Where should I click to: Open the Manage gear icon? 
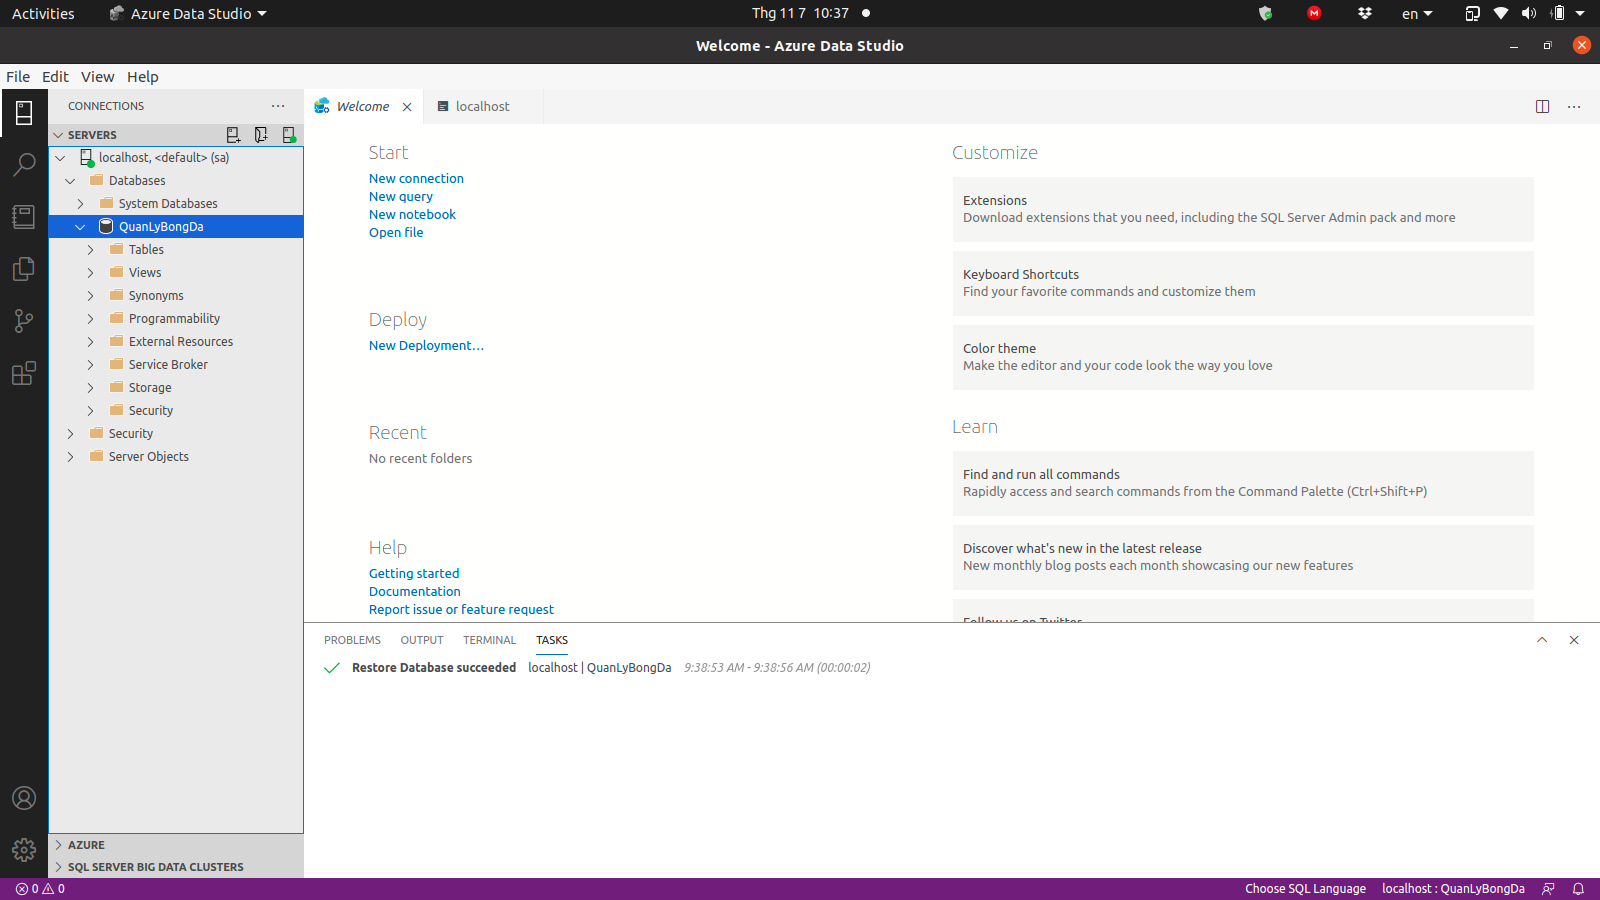coord(24,850)
